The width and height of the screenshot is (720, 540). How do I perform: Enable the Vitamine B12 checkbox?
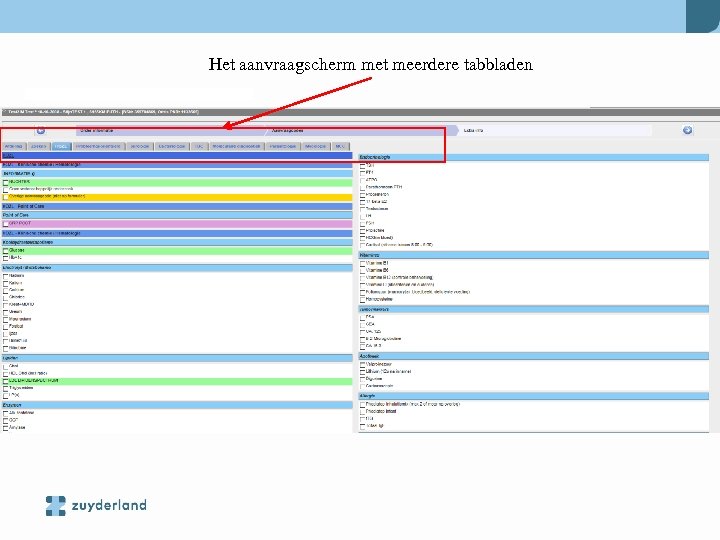(x=362, y=278)
